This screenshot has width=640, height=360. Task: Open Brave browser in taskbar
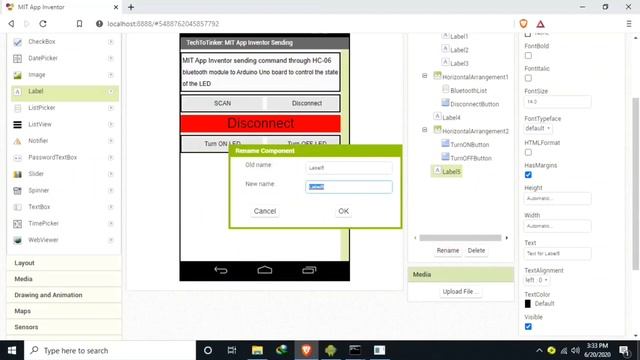click(x=306, y=350)
